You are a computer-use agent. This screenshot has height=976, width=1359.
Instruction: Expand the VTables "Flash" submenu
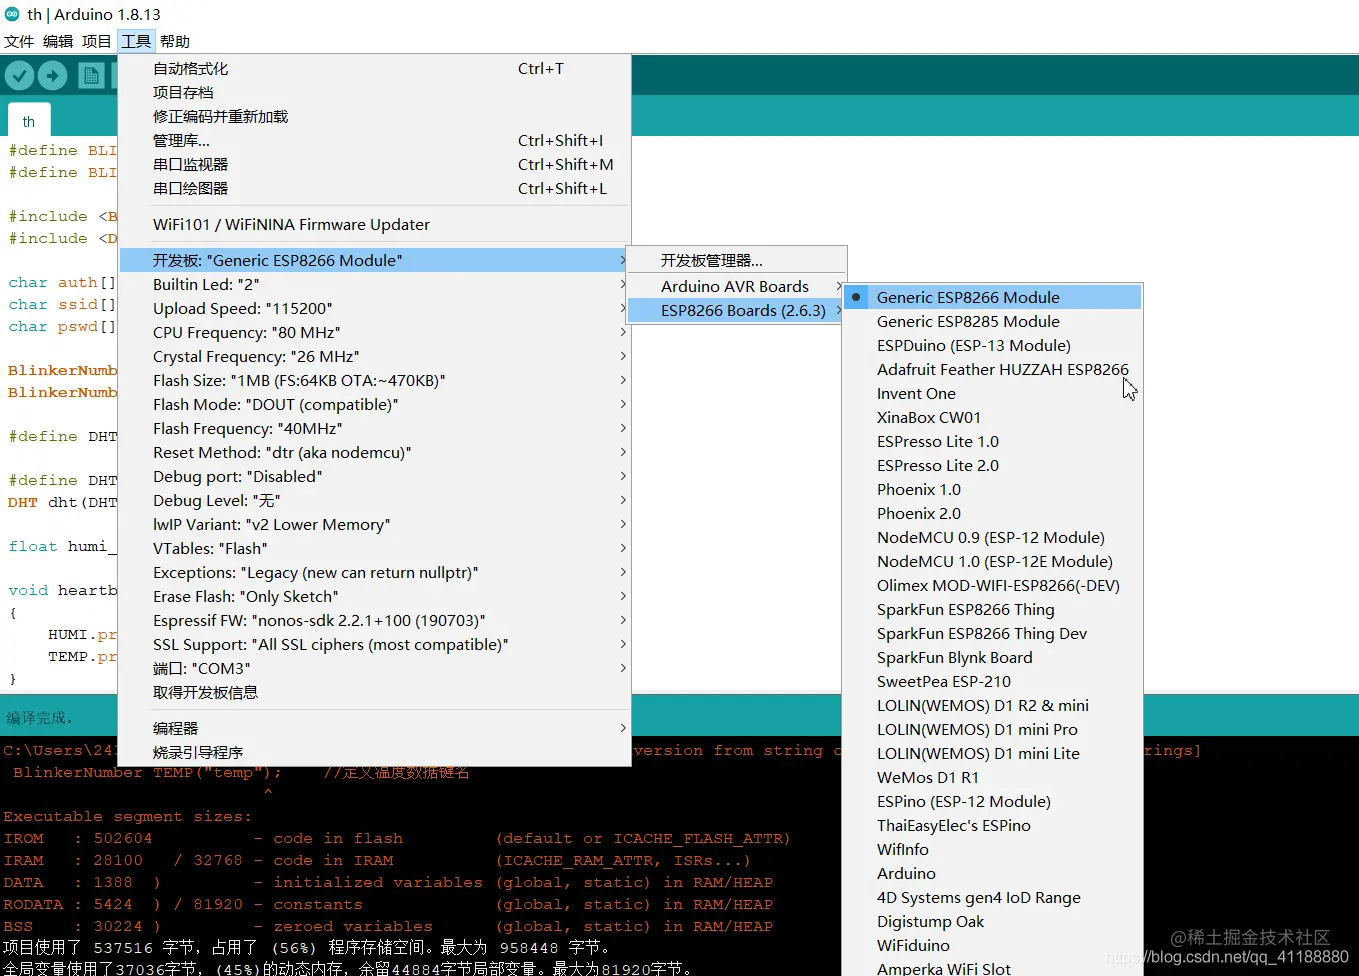click(x=375, y=548)
